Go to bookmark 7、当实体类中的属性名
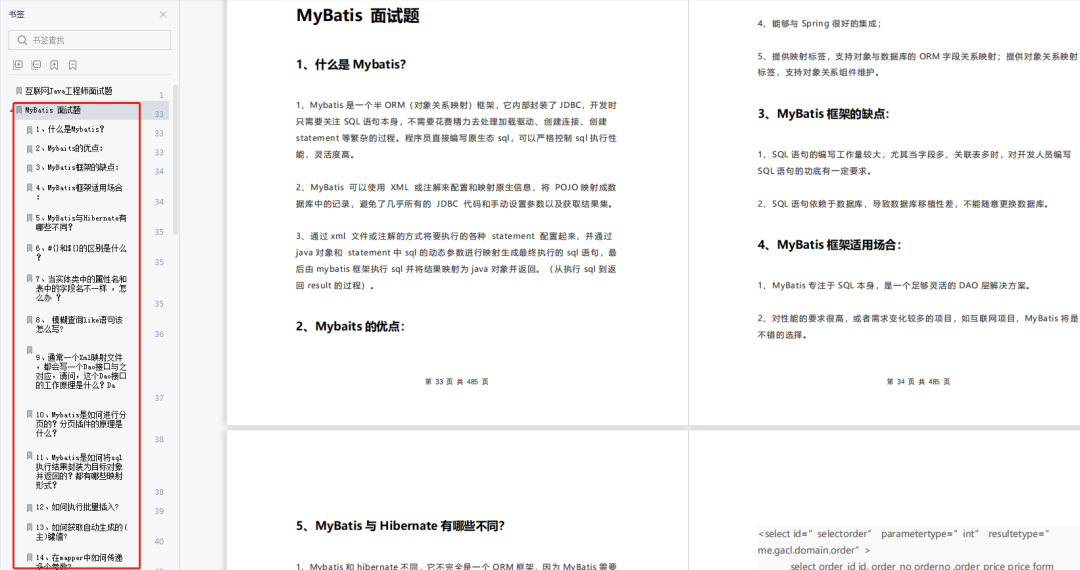Screen dimensions: 1080x570 tap(81, 288)
